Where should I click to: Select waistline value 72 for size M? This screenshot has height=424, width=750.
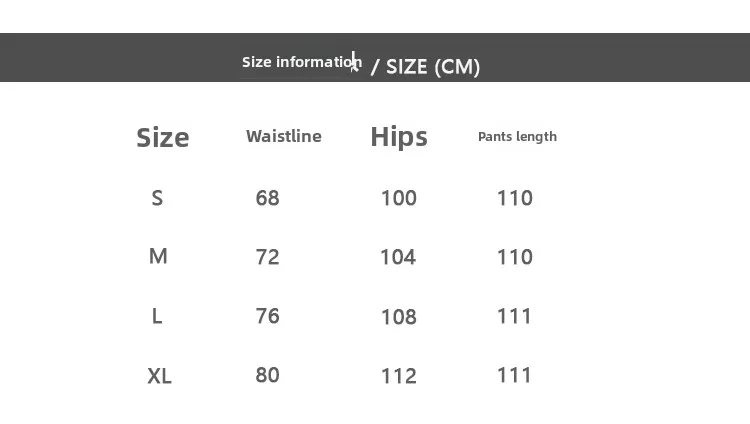coord(268,257)
